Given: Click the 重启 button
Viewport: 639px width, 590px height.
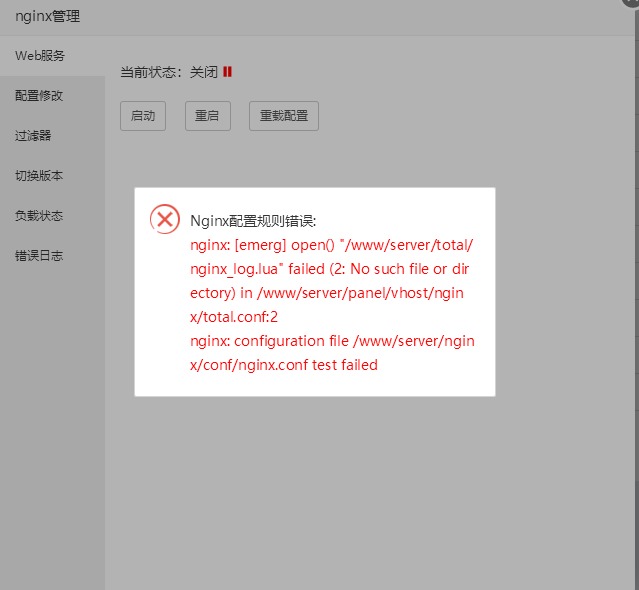Looking at the screenshot, I should pos(208,116).
